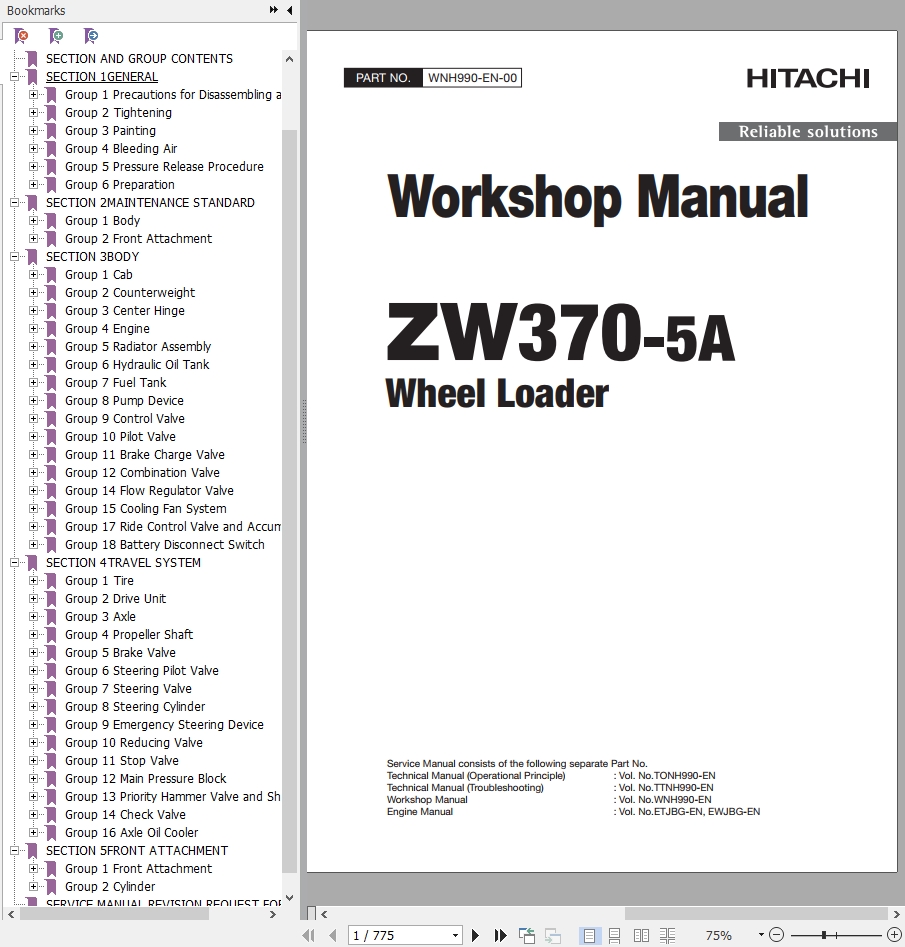Collapse SECTION 5FRONT ATTACHMENT node
Image resolution: width=905 pixels, height=947 pixels.
coord(14,850)
